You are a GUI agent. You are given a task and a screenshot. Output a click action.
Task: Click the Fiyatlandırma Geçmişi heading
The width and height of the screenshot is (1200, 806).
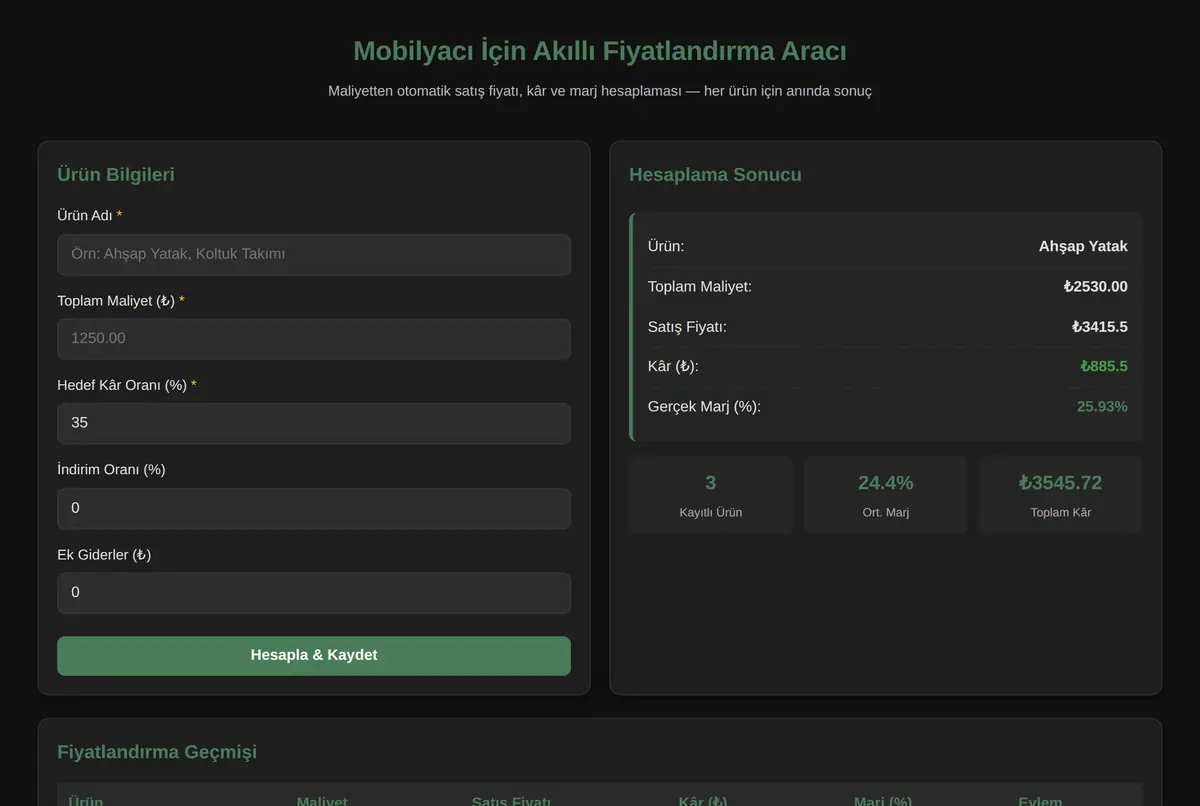point(157,752)
